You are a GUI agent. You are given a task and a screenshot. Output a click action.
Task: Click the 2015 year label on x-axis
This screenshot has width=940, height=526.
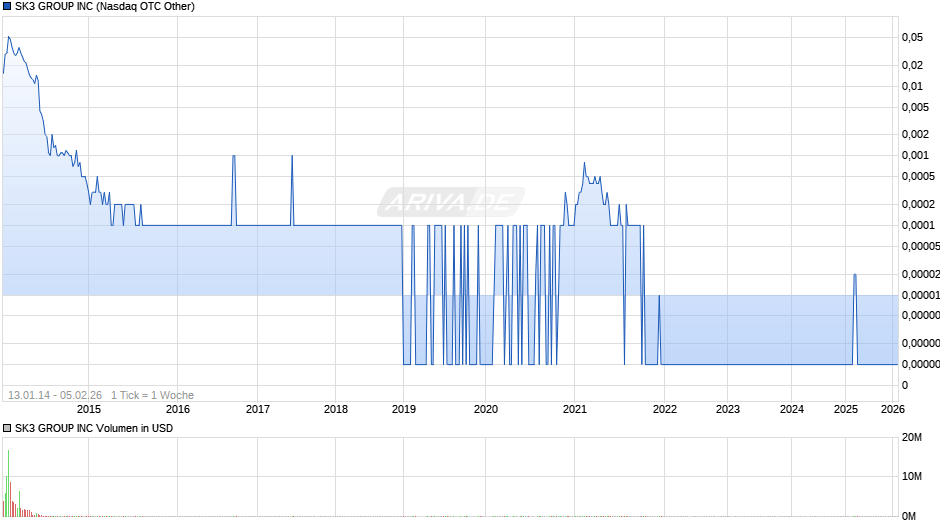(89, 409)
